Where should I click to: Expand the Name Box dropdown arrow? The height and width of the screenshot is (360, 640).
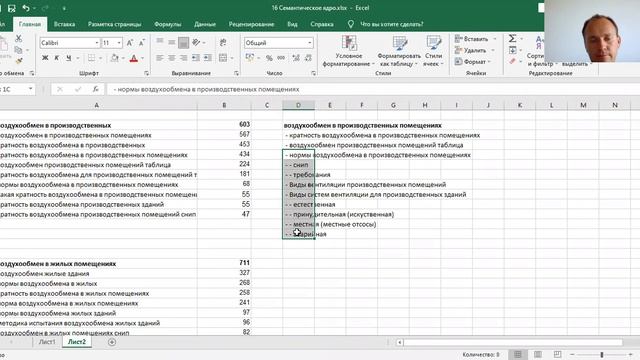point(30,89)
